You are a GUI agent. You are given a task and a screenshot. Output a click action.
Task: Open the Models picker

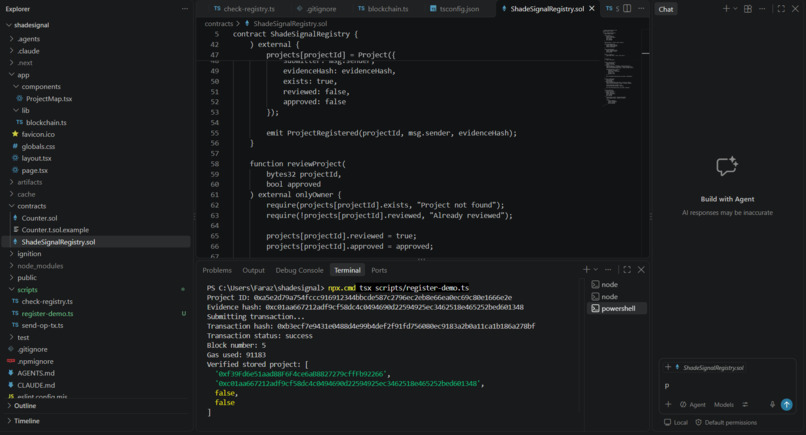[x=724, y=405]
